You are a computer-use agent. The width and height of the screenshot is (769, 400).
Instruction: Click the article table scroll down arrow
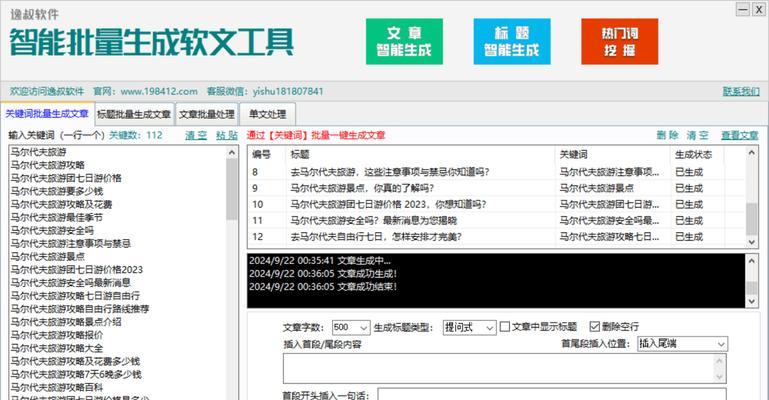(751, 242)
